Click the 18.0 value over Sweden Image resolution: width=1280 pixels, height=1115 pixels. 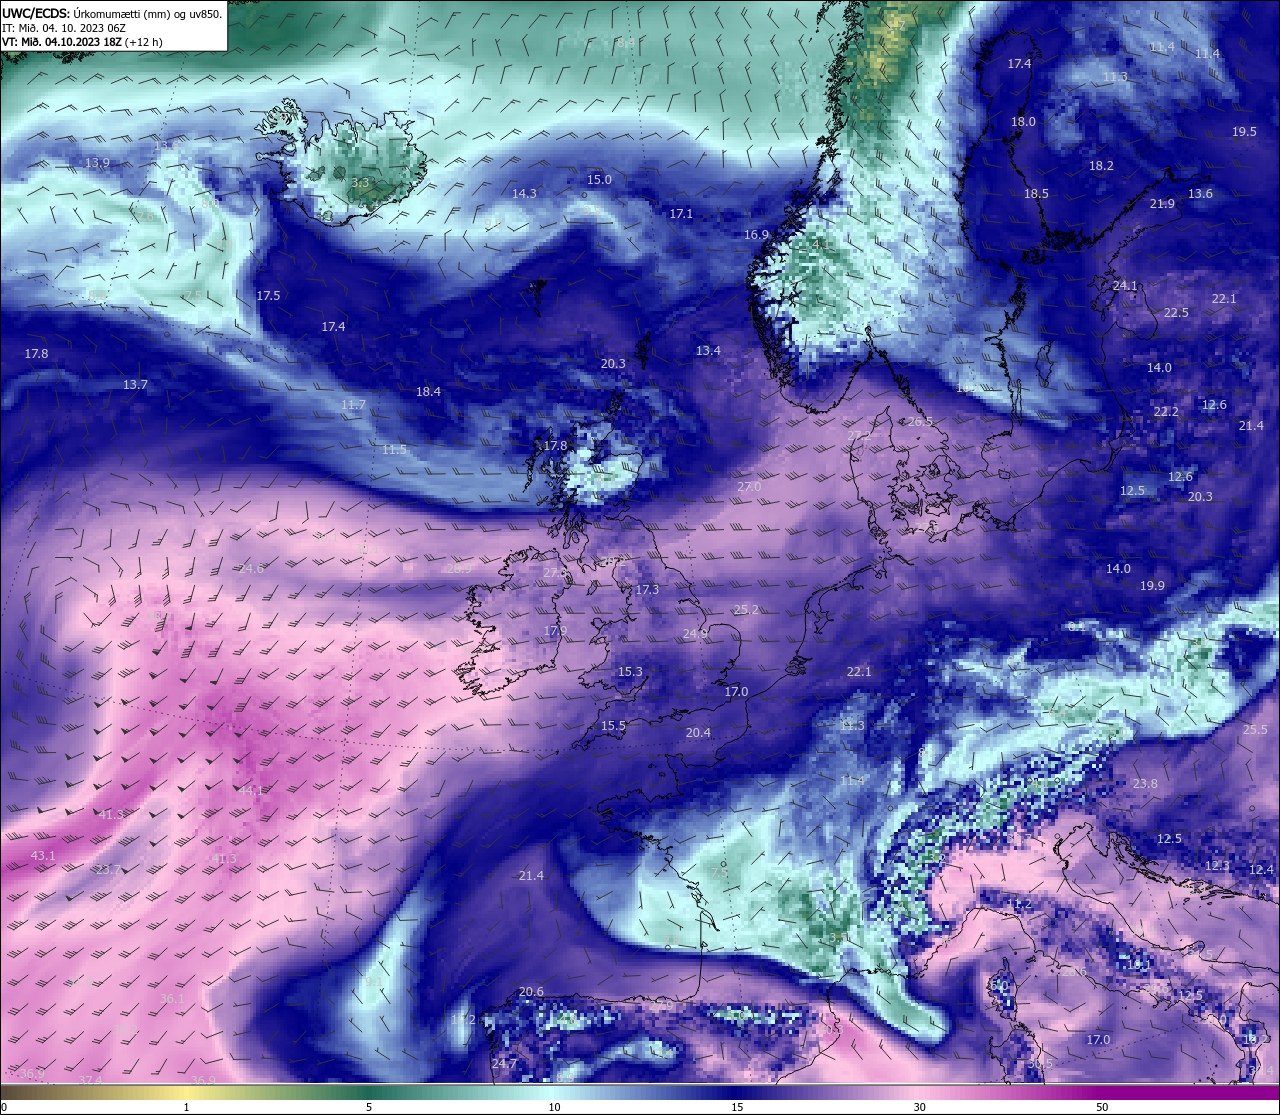[1023, 122]
